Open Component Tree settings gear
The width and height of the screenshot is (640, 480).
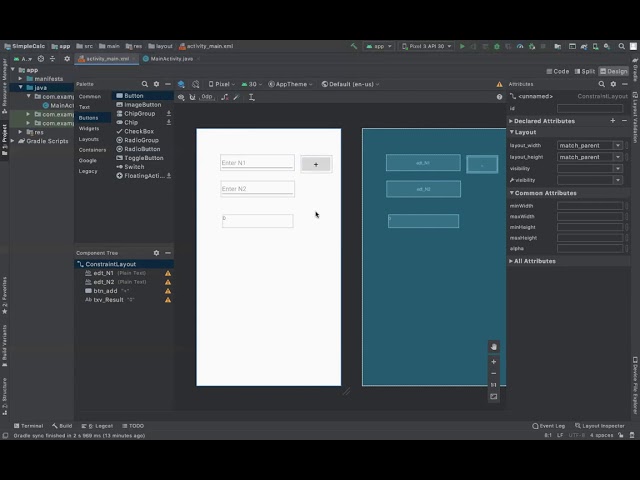point(156,253)
